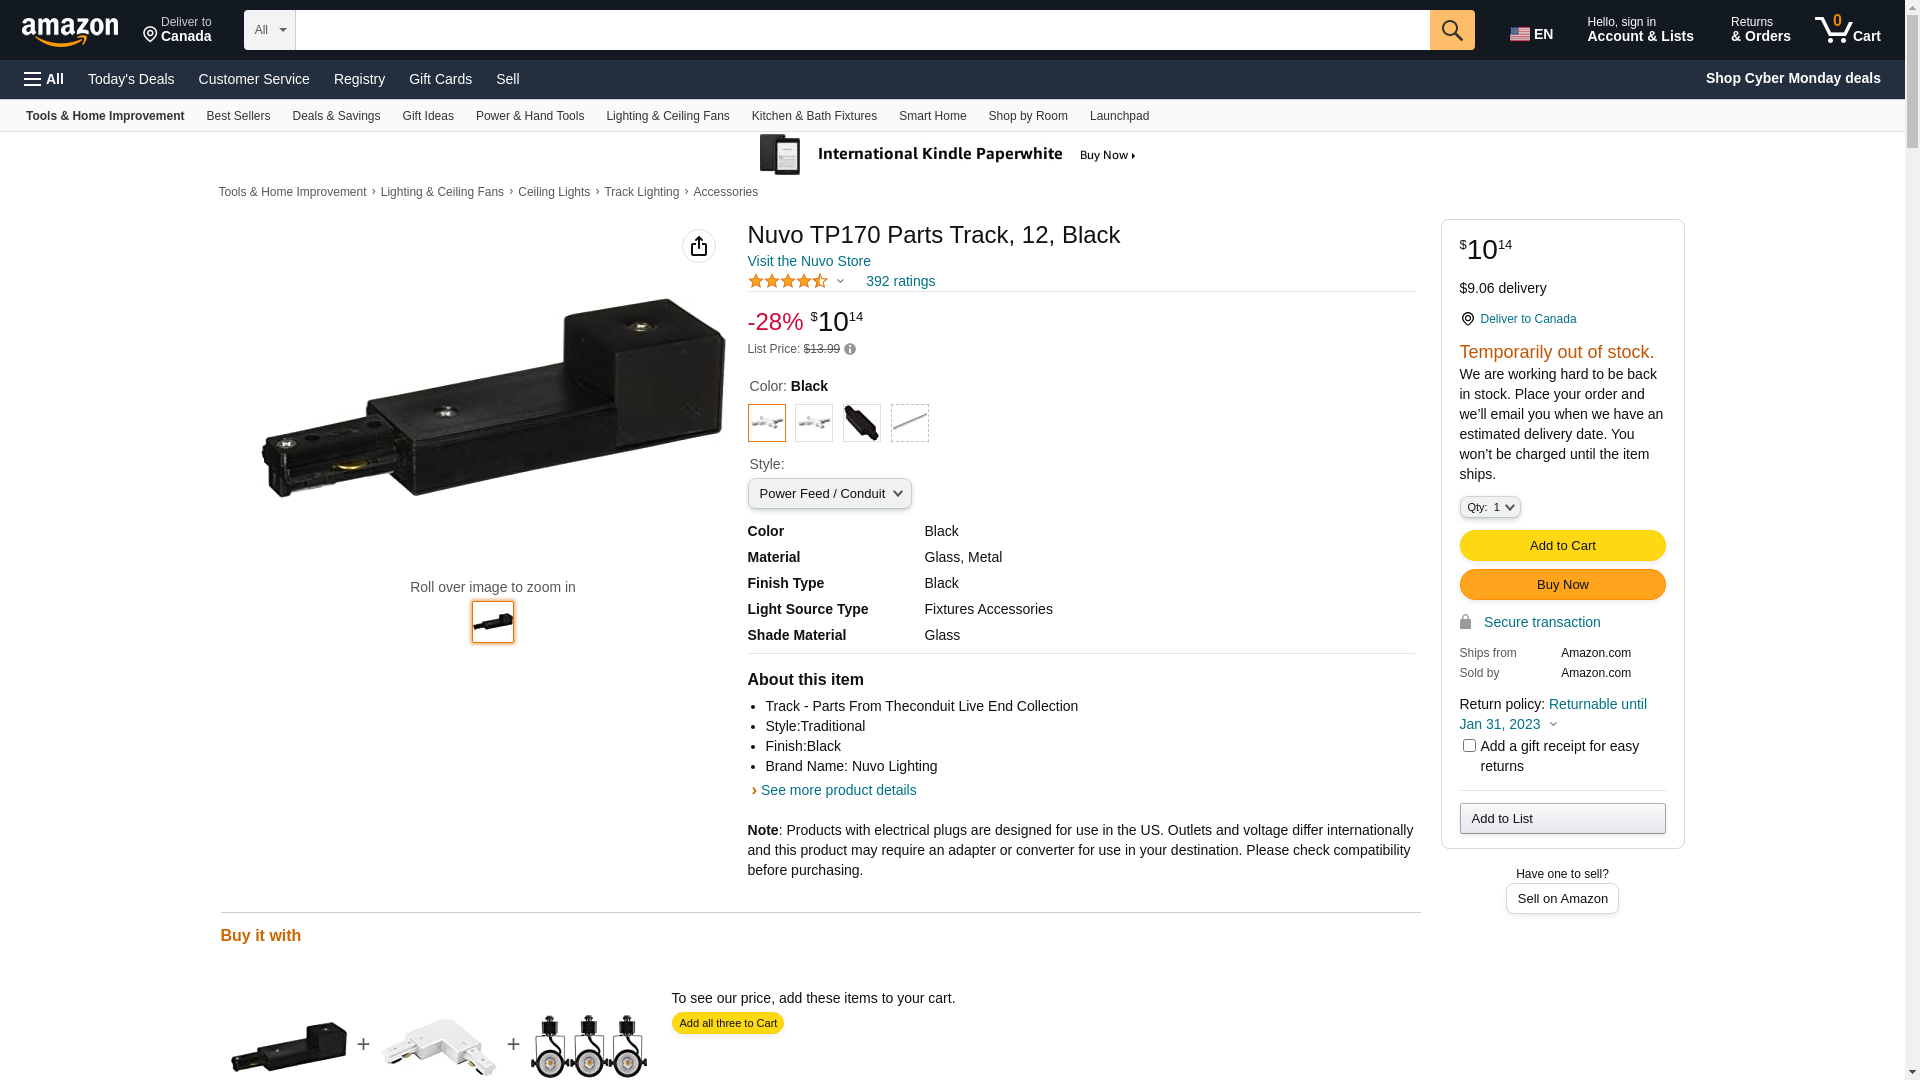Open the search category All dropdown
The image size is (1920, 1080).
(270, 30)
